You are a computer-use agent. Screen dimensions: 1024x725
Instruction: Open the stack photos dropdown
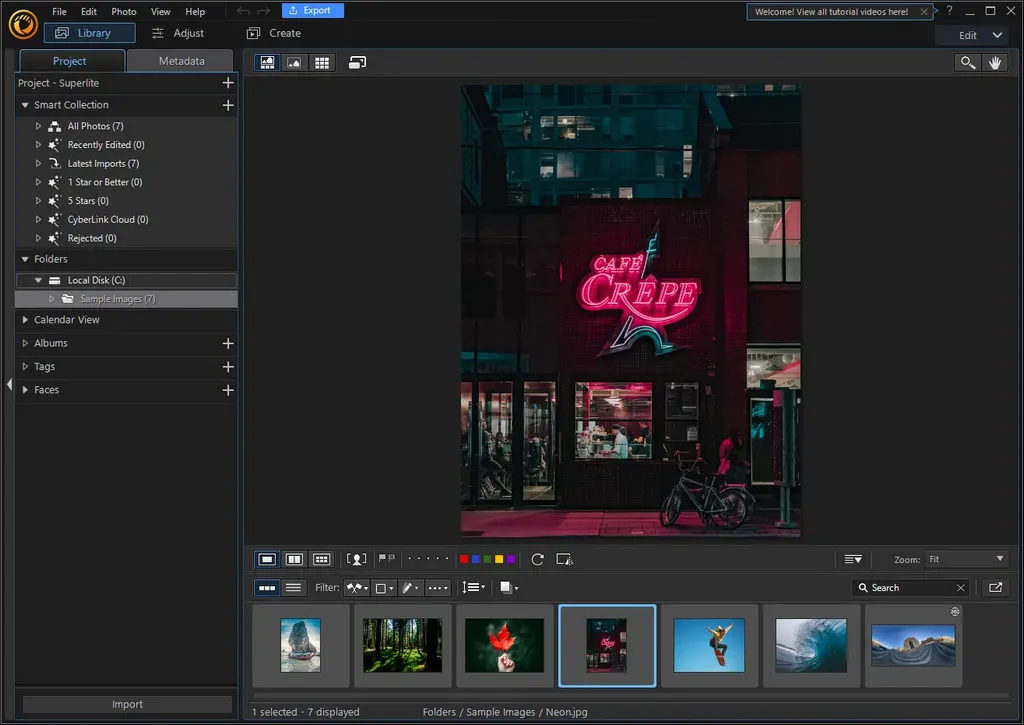509,588
